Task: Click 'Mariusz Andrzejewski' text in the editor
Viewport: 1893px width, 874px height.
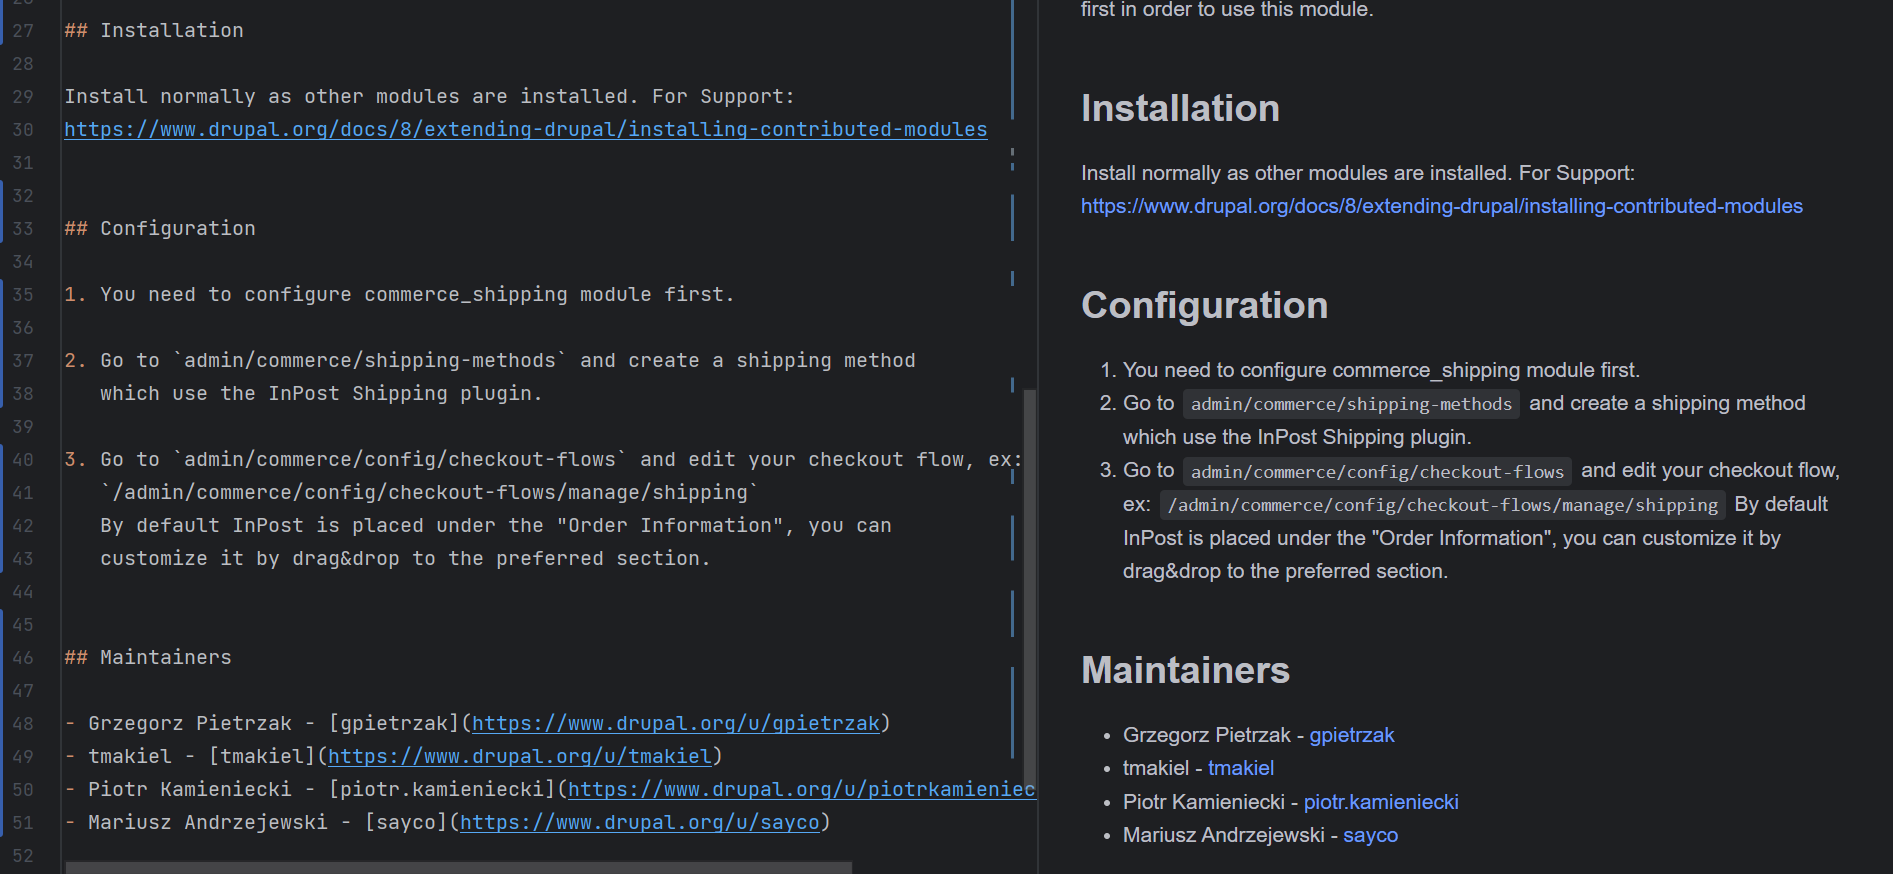Action: [x=208, y=823]
